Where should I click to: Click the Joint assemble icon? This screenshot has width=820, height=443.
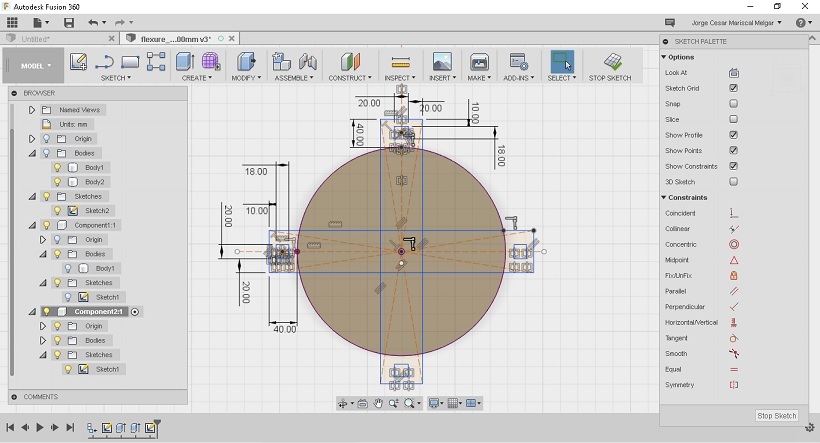tap(308, 62)
